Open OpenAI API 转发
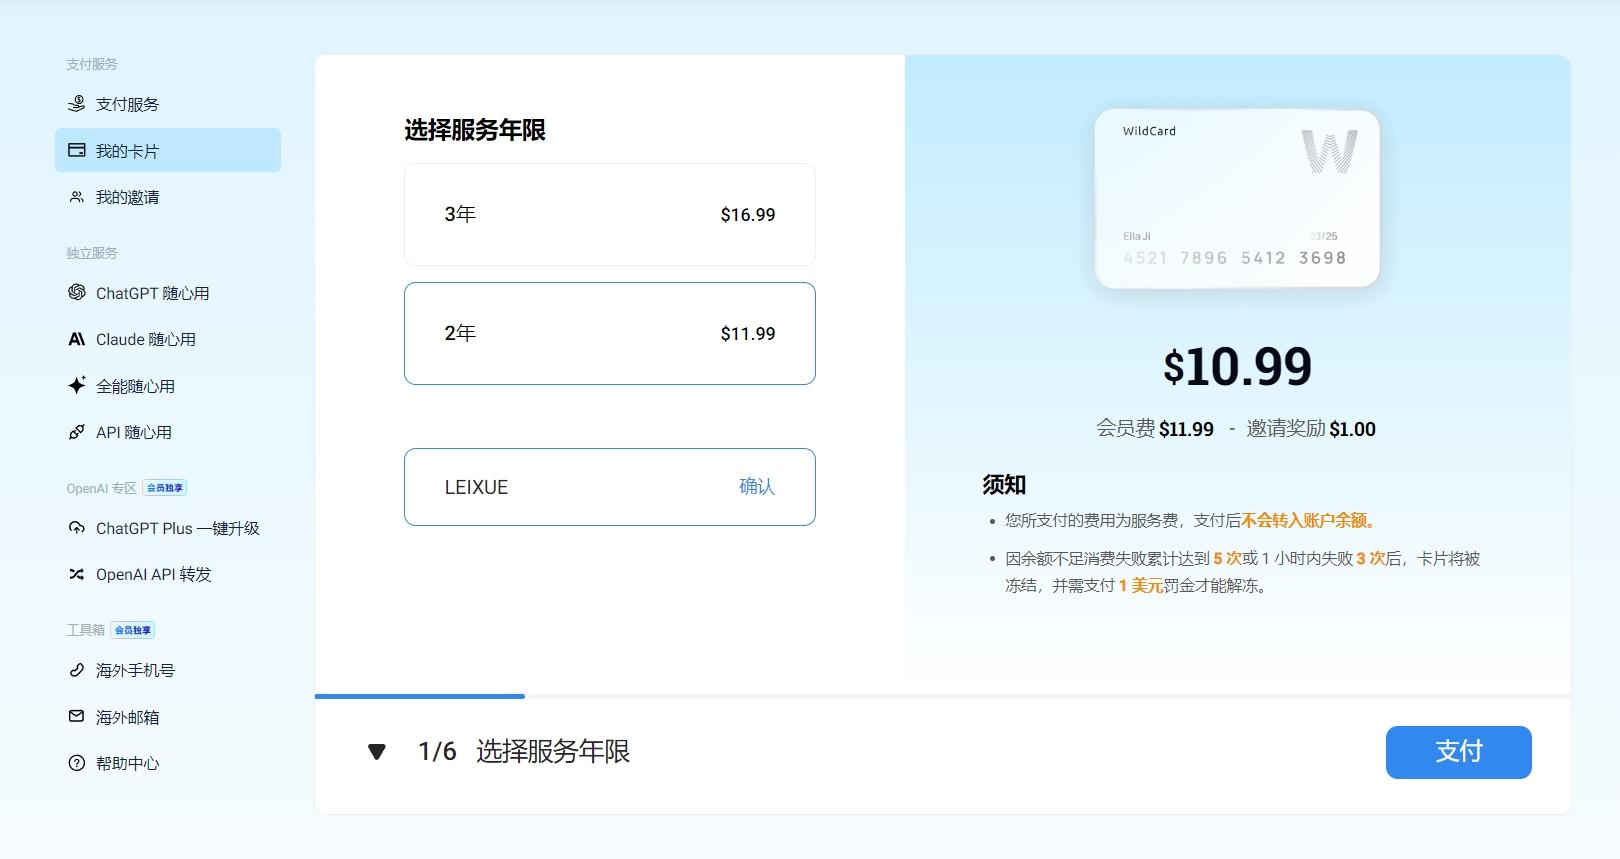 (168, 574)
